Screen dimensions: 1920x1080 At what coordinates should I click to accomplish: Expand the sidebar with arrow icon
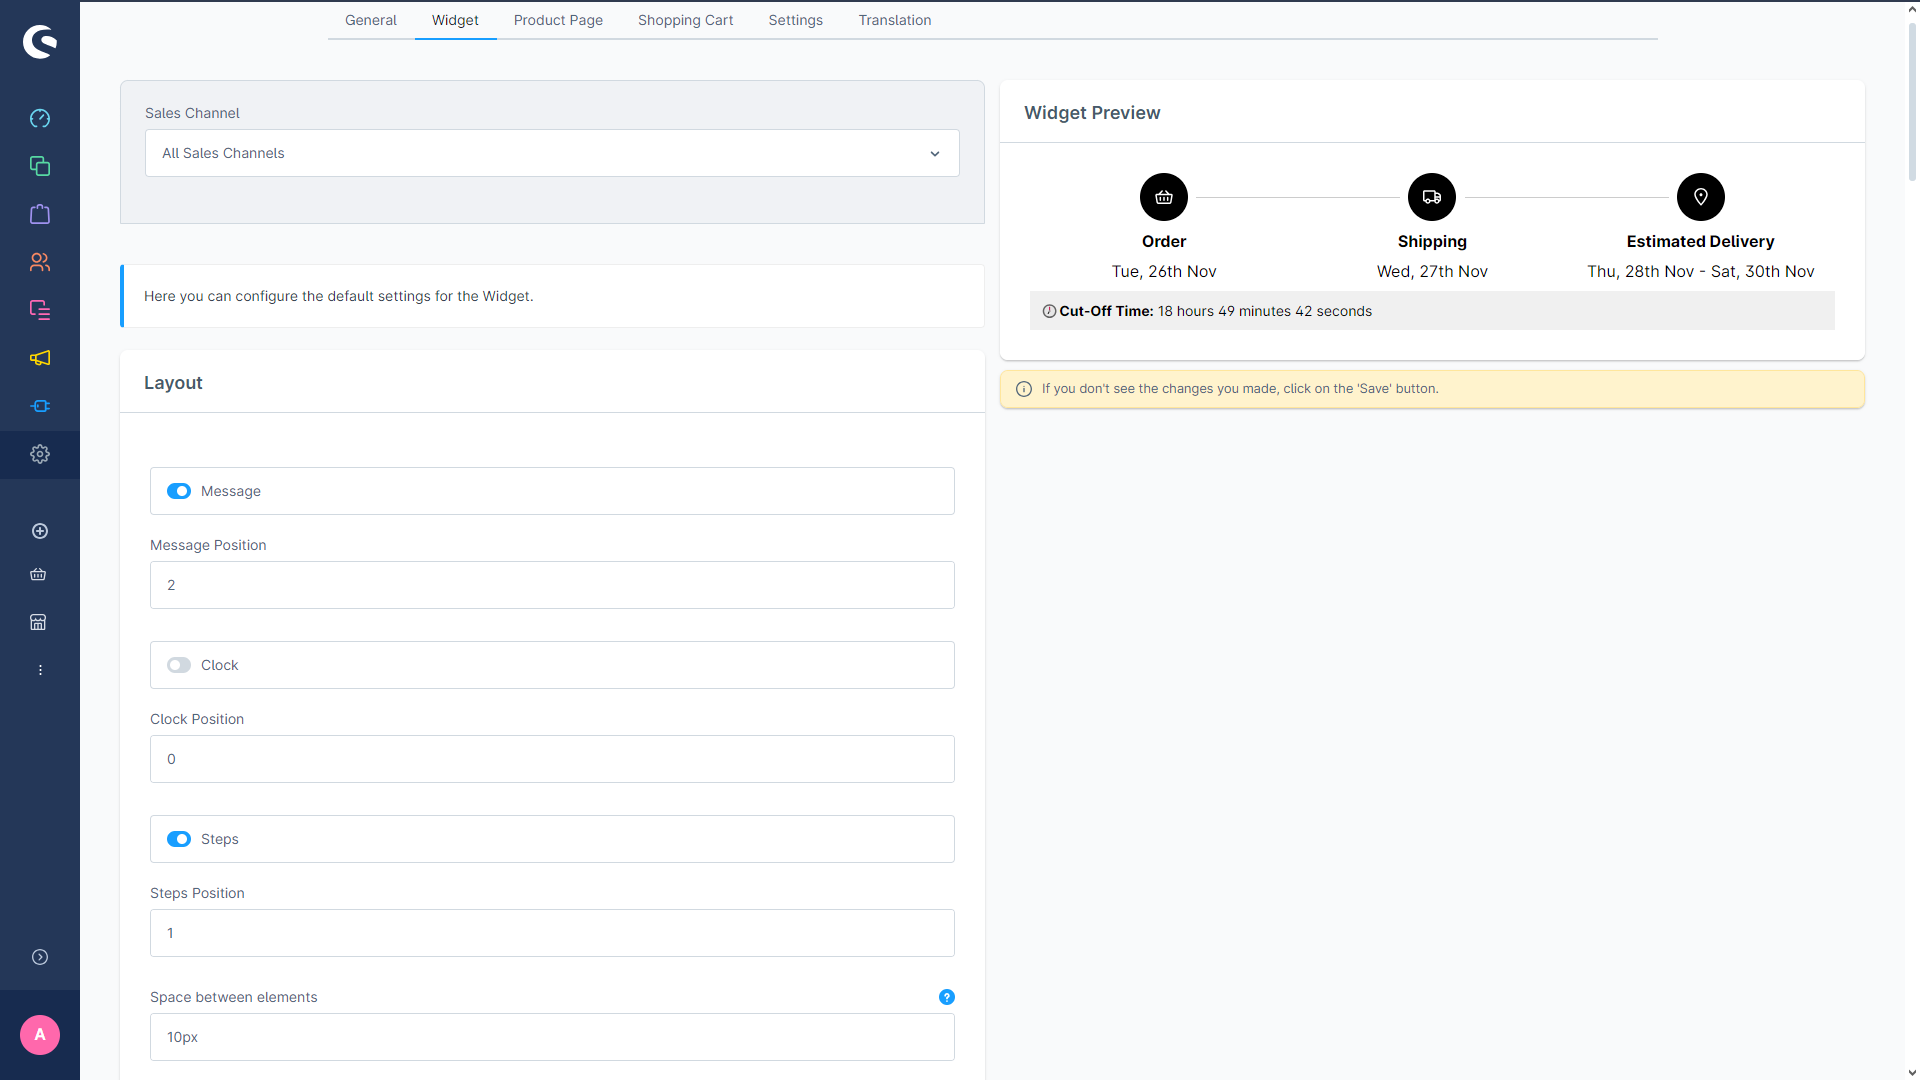(40, 957)
